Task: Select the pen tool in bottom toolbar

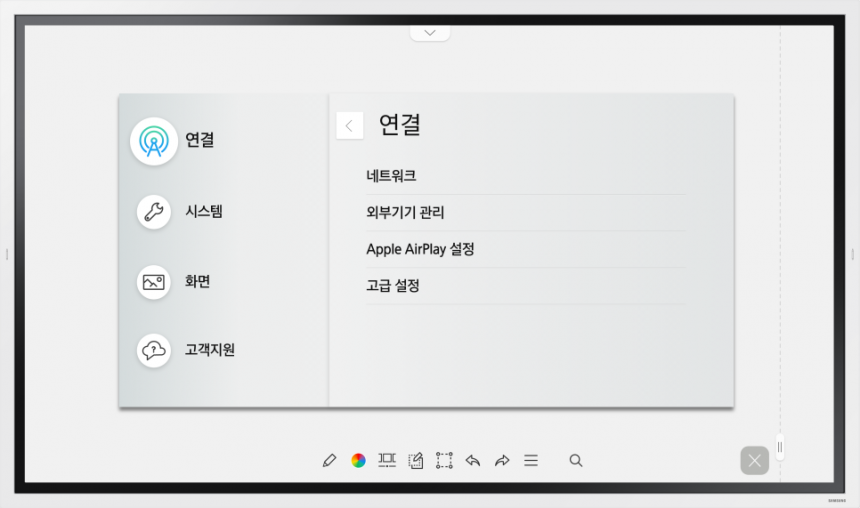Action: (x=329, y=460)
